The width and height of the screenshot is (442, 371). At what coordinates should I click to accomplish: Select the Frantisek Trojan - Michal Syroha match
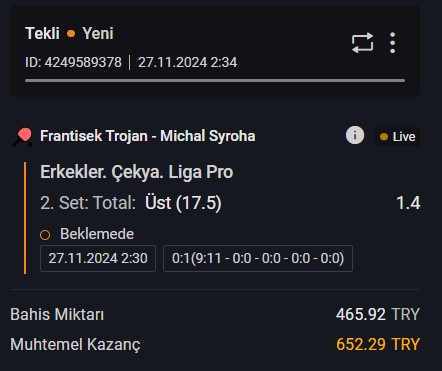(148, 136)
